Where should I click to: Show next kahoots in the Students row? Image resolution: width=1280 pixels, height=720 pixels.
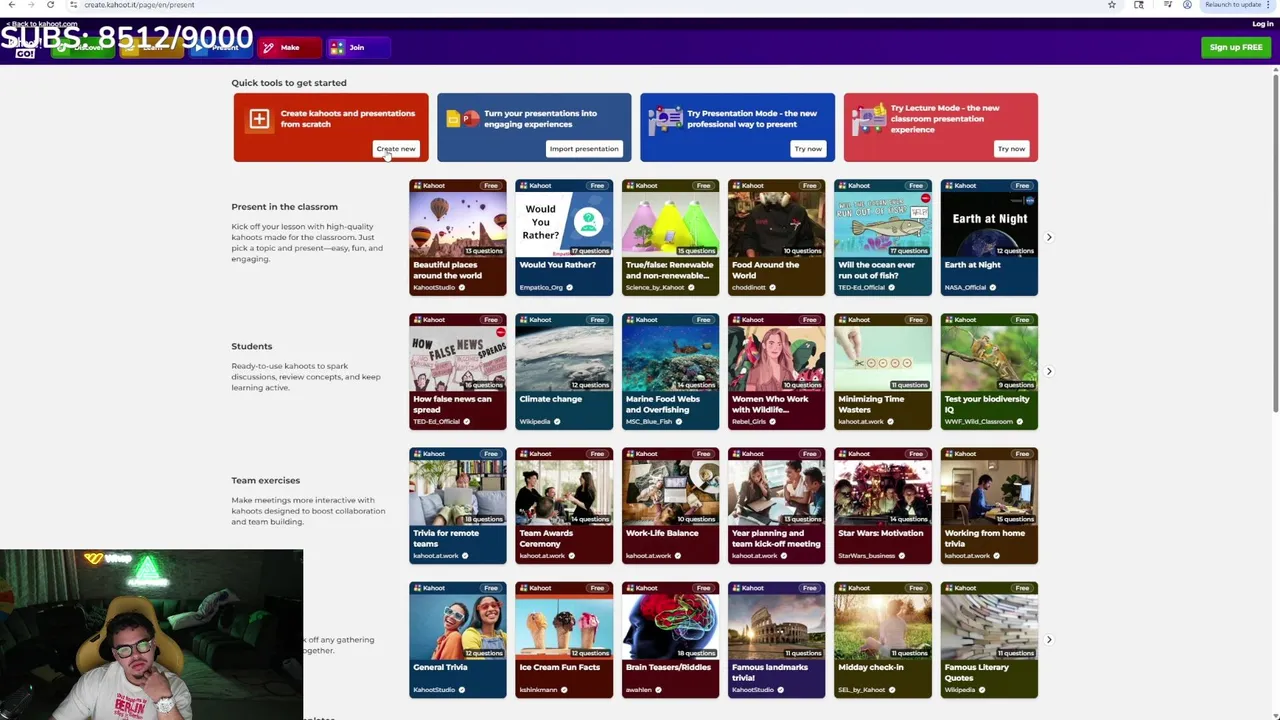tap(1049, 371)
